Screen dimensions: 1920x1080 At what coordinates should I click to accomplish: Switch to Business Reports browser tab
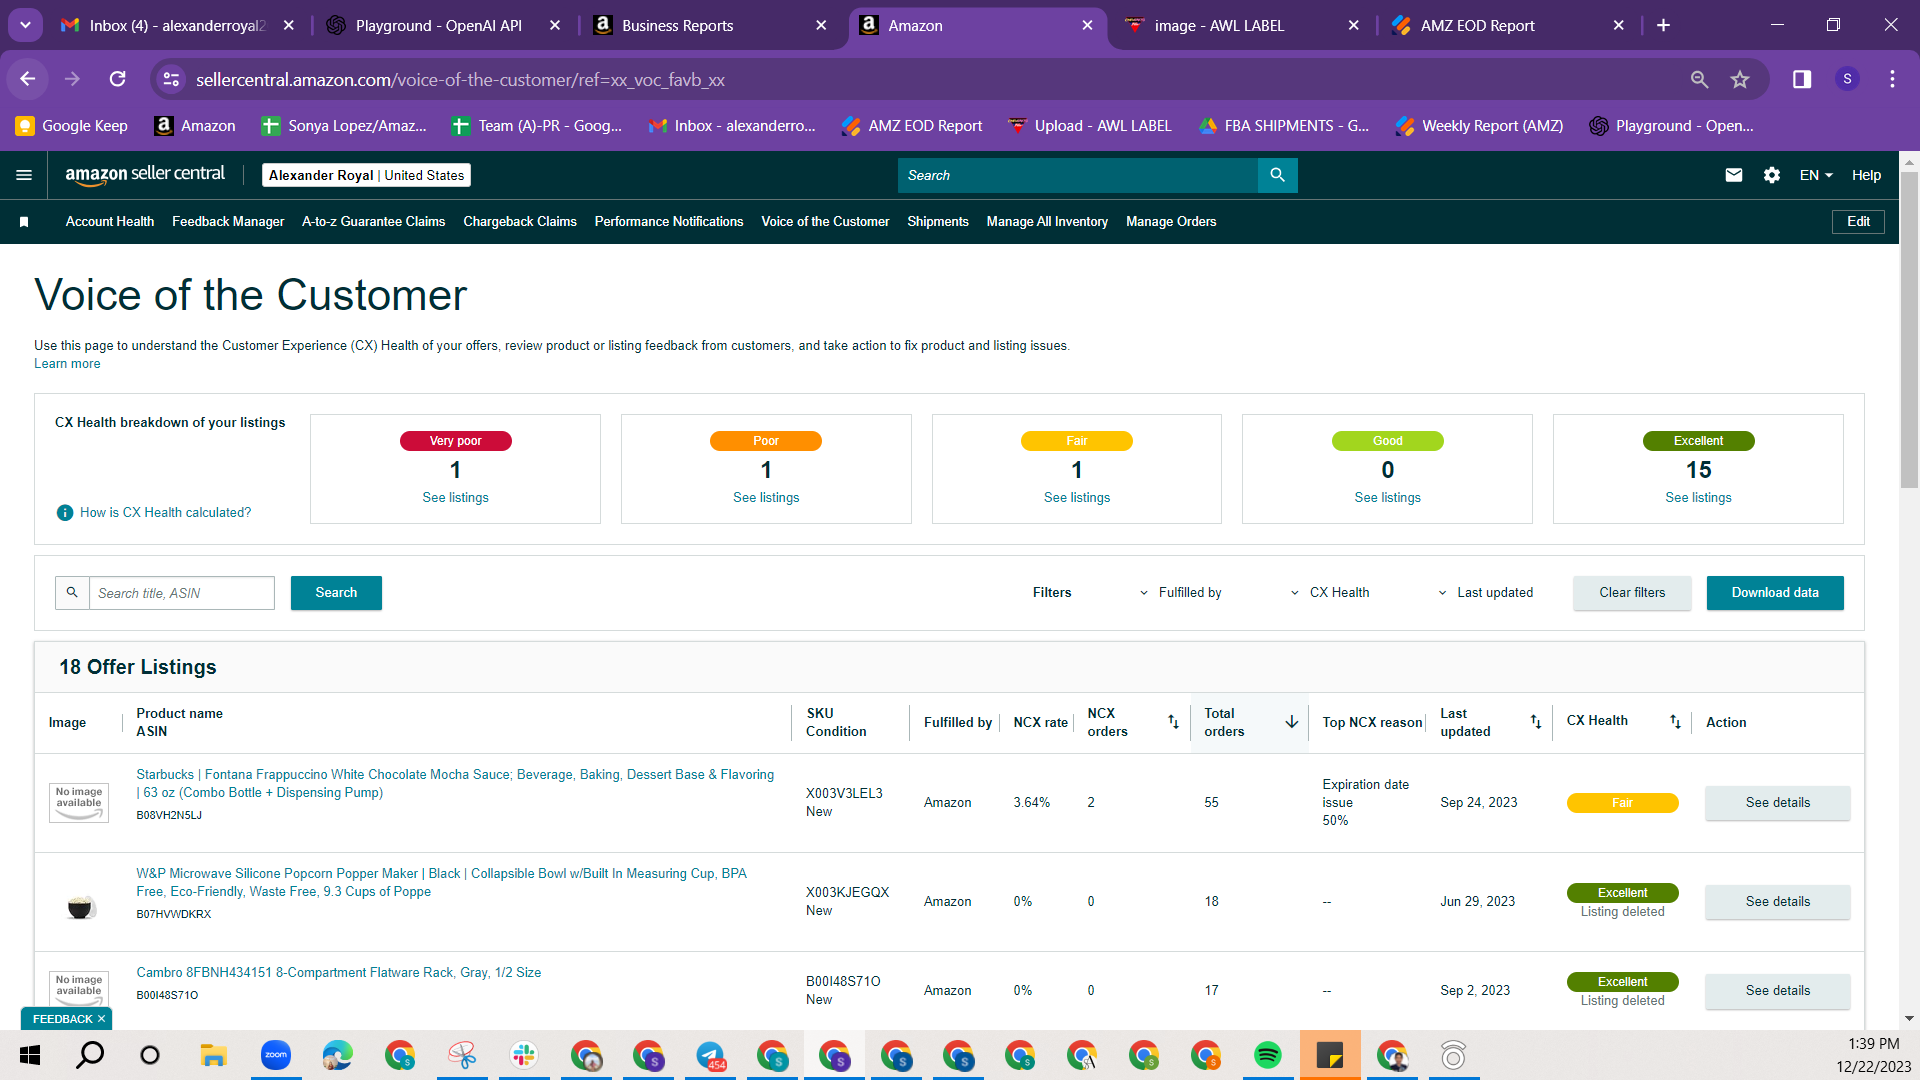tap(710, 25)
